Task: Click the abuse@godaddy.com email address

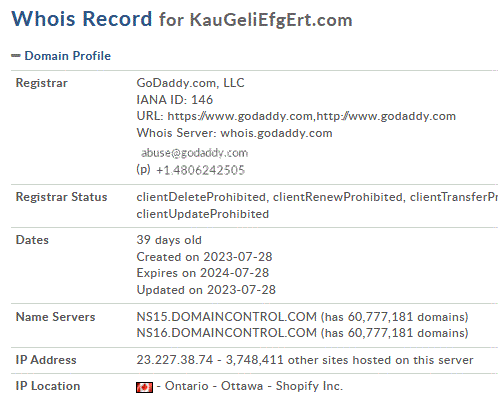Action: pyautogui.click(x=194, y=153)
